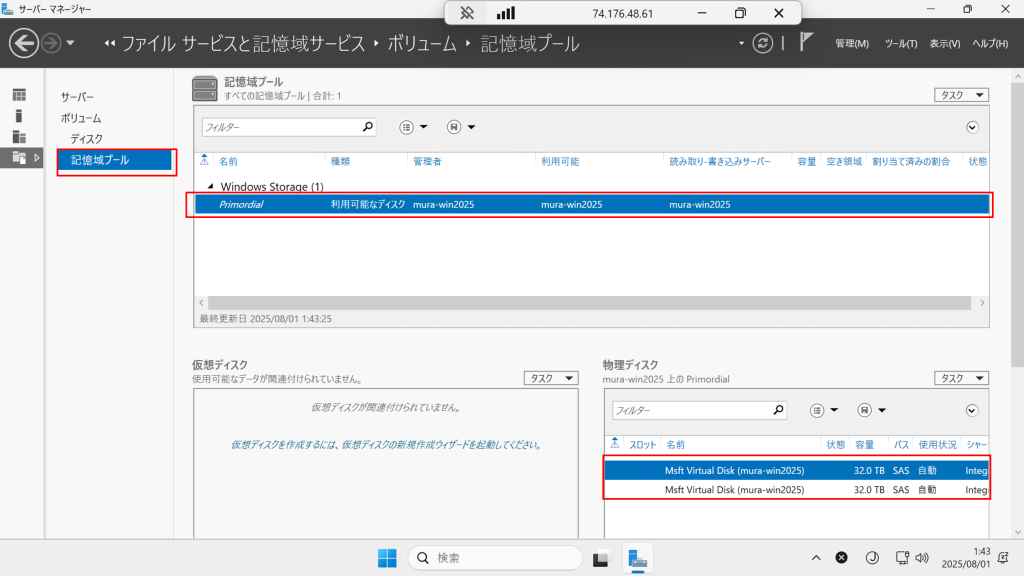Image resolution: width=1024 pixels, height=576 pixels.
Task: Sort pools by 種類 column
Action: coord(340,161)
